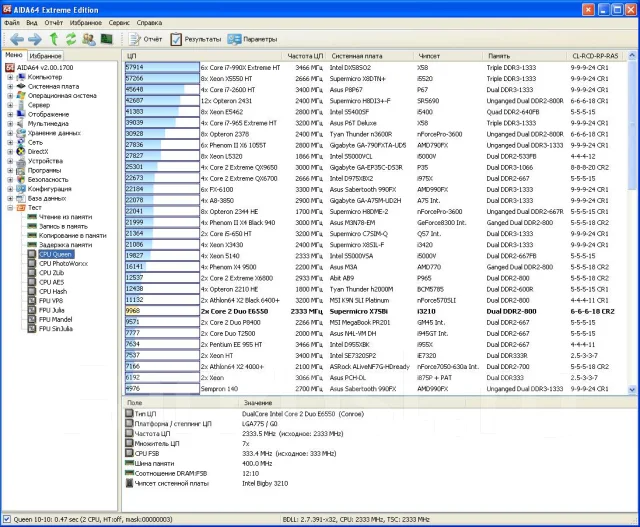The height and width of the screenshot is (527, 640).
Task: Select the FPU Mandel test icon
Action: click(x=32, y=319)
